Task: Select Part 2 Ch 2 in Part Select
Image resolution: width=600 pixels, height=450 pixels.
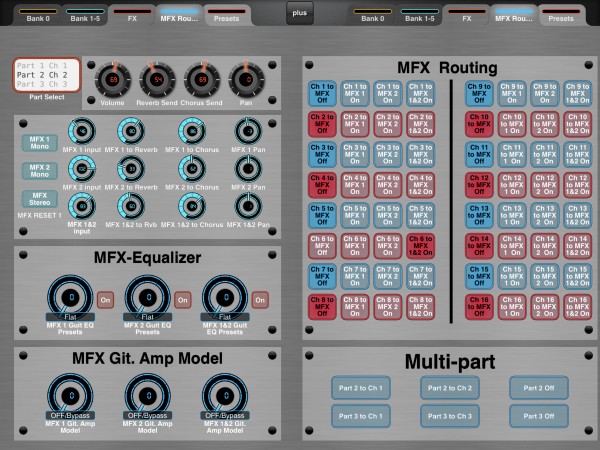Action: tap(42, 75)
